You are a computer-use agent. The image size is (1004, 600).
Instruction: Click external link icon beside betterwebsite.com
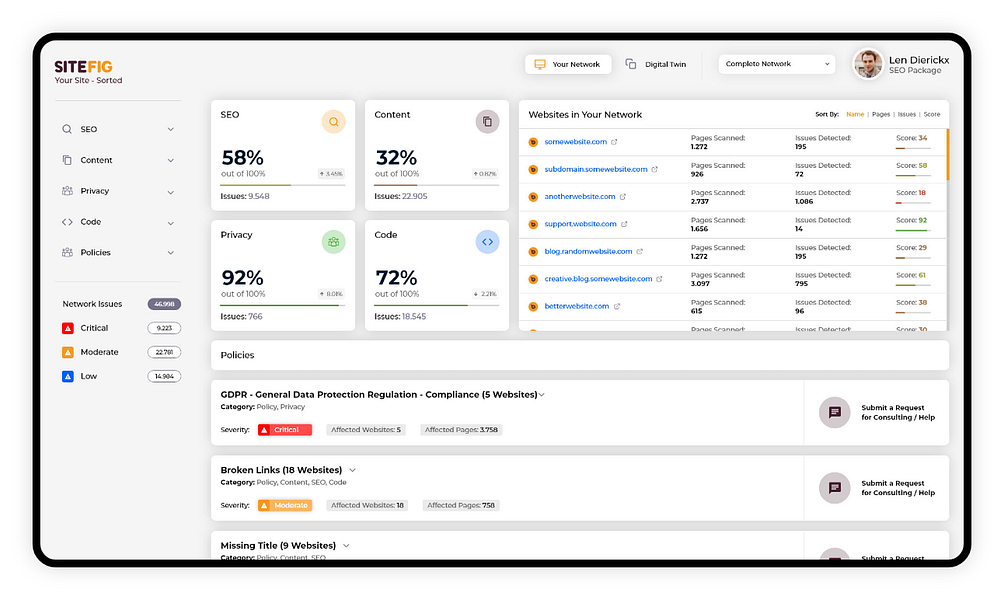617,307
